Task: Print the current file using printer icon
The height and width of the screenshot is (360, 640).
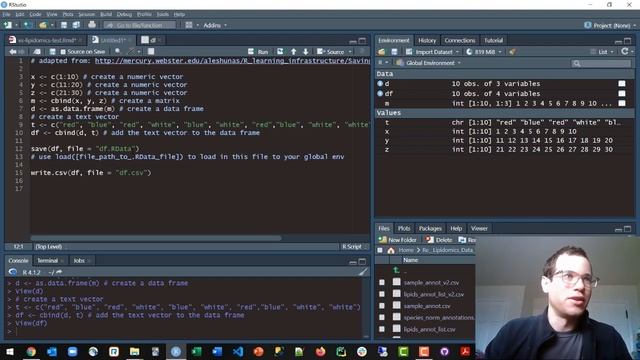Action: click(x=92, y=25)
